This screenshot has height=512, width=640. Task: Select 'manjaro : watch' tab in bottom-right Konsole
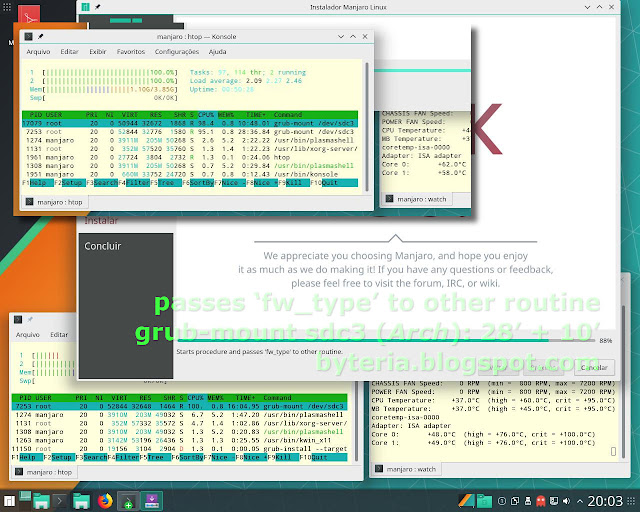tap(406, 469)
